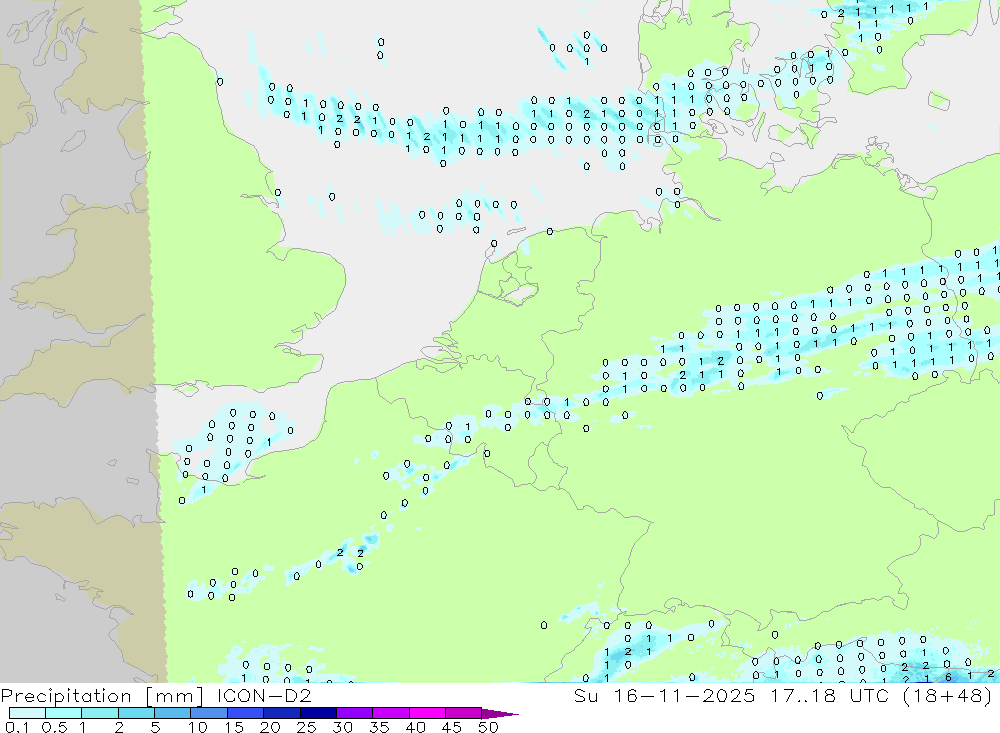Select the 2–5 mm legend color swatch

[136, 713]
